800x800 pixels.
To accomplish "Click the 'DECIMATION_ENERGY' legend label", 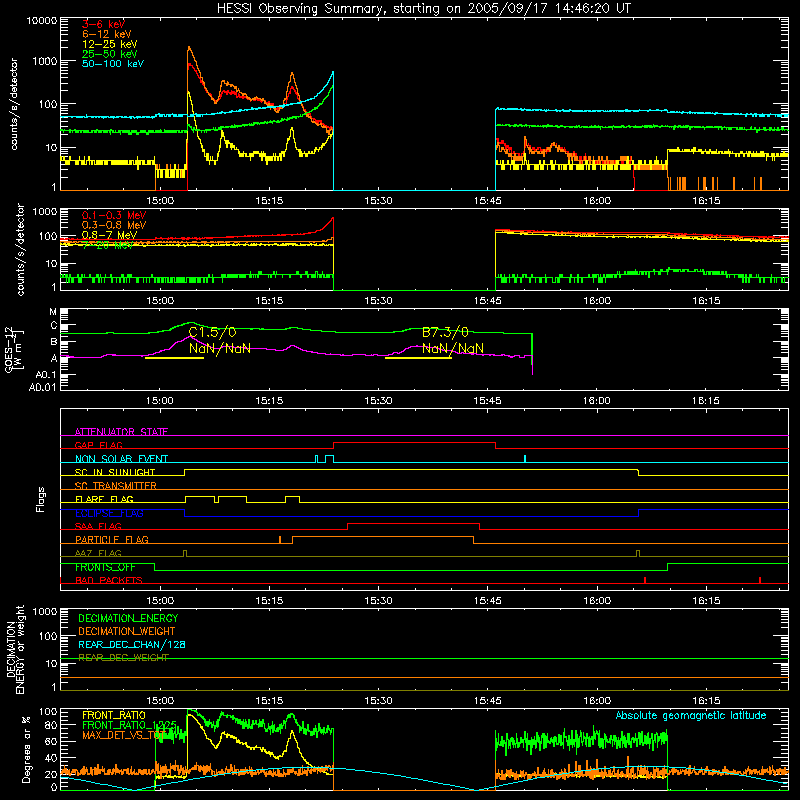I will (x=128, y=618).
